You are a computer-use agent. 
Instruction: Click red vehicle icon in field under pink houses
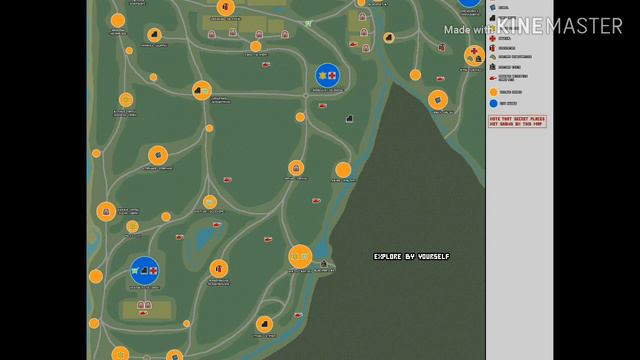coord(143,313)
